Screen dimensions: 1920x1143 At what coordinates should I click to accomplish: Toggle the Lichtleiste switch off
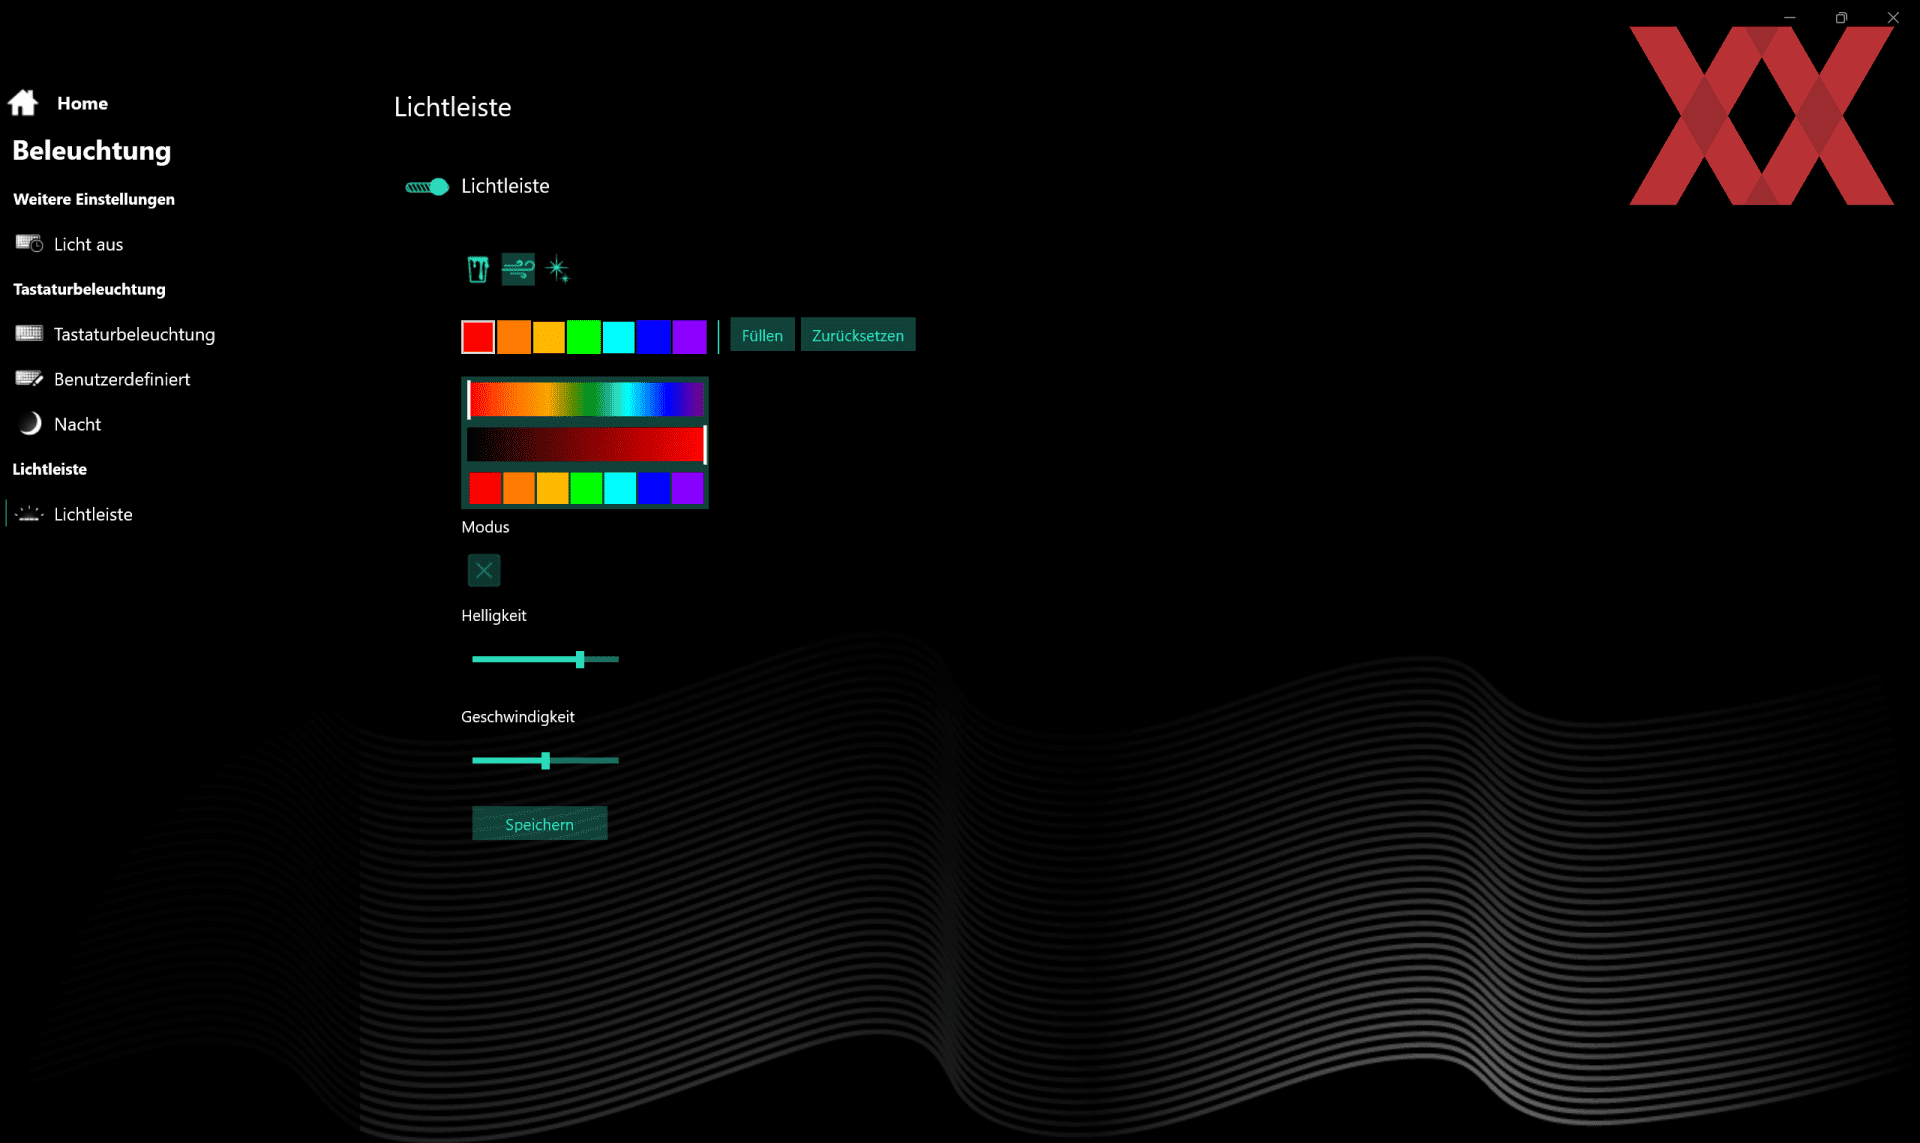point(427,187)
